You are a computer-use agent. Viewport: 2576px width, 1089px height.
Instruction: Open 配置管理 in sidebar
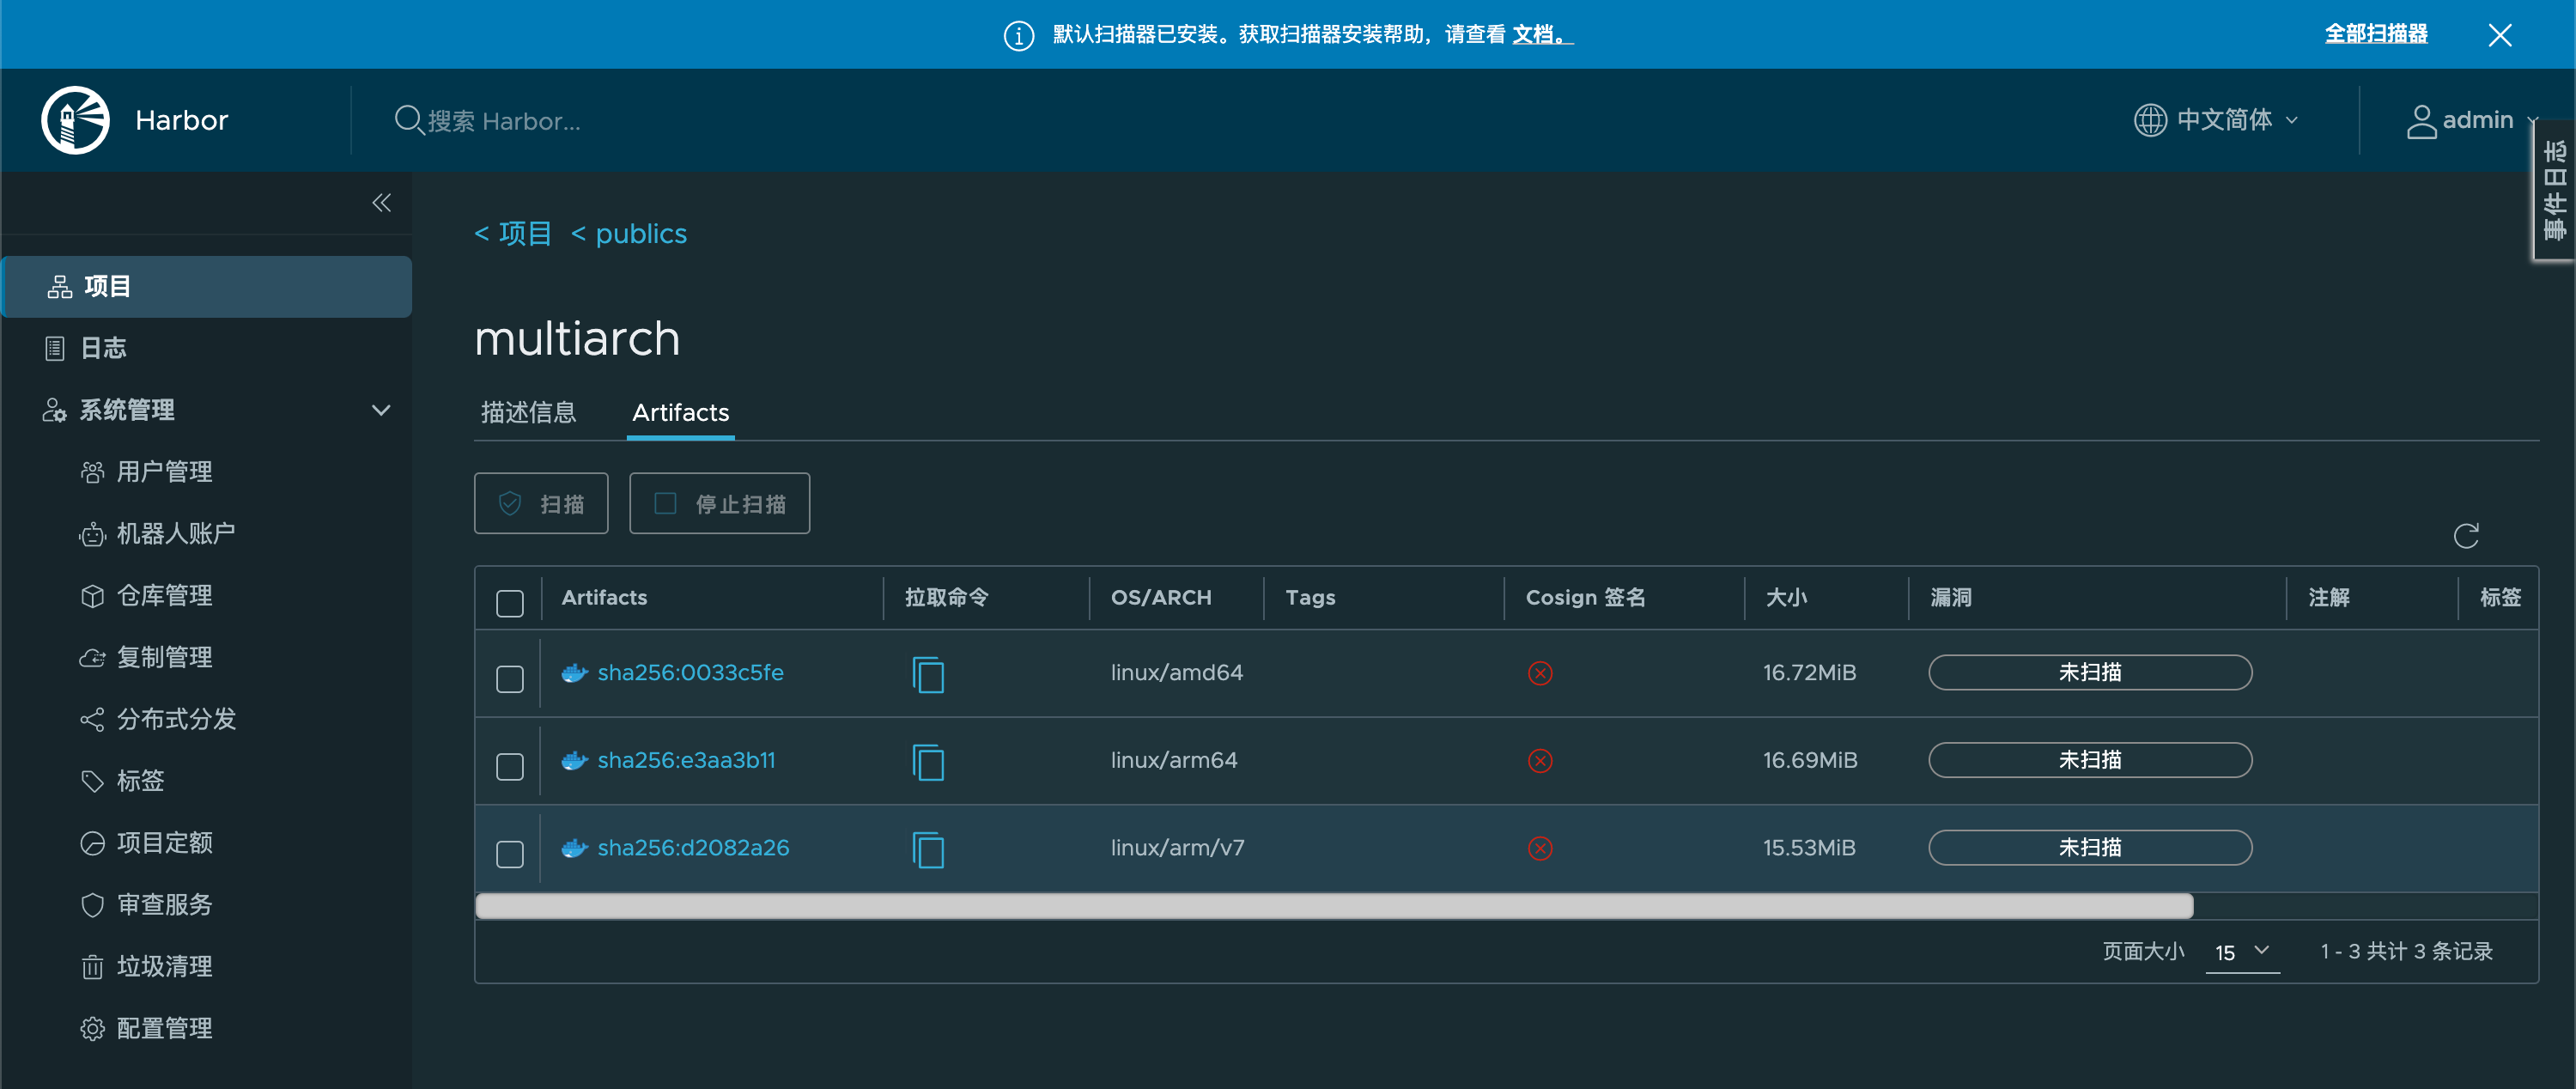pyautogui.click(x=164, y=1028)
